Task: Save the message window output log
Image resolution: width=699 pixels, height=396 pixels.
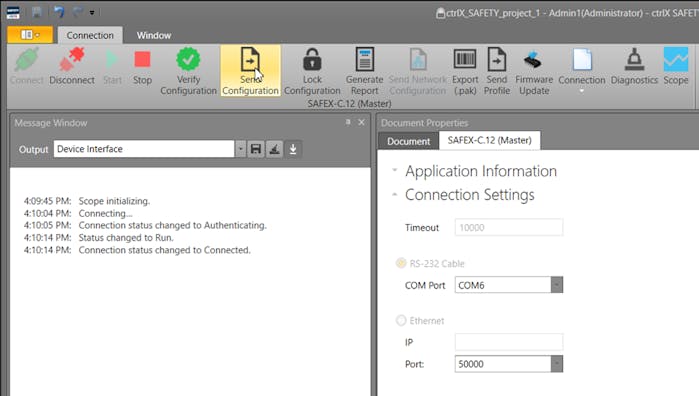Action: (x=256, y=149)
